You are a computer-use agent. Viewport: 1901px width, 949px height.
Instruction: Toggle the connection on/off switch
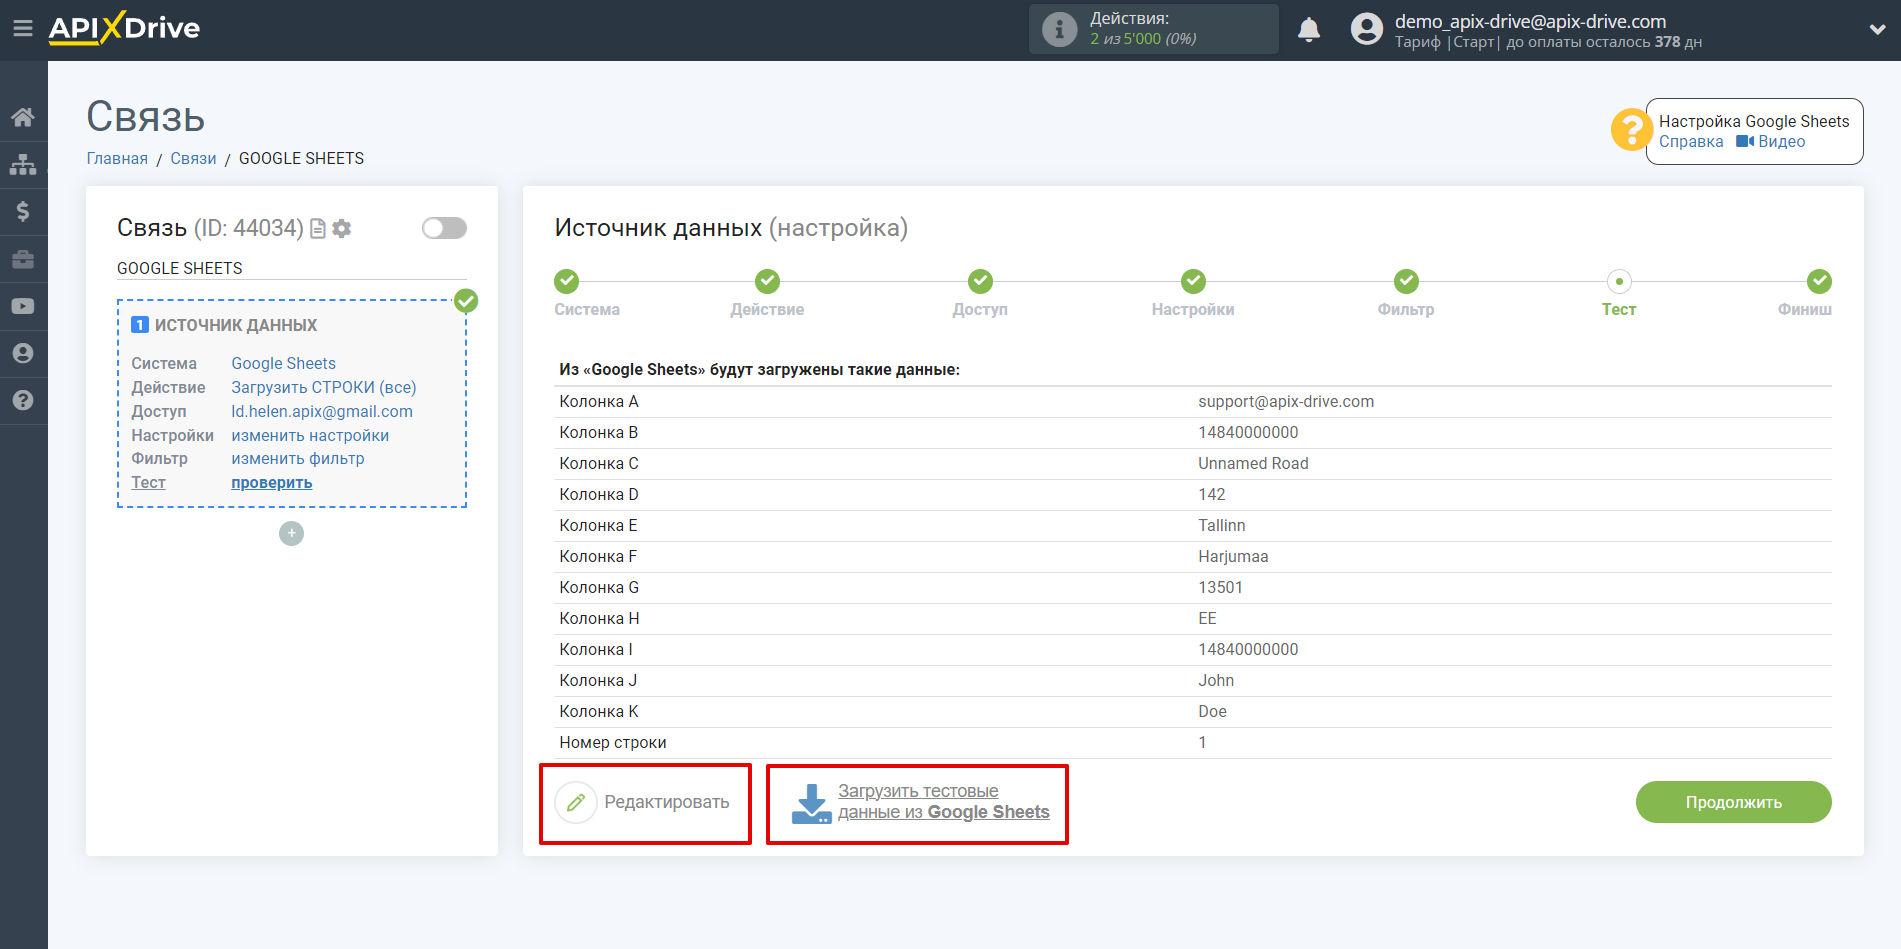click(x=444, y=228)
